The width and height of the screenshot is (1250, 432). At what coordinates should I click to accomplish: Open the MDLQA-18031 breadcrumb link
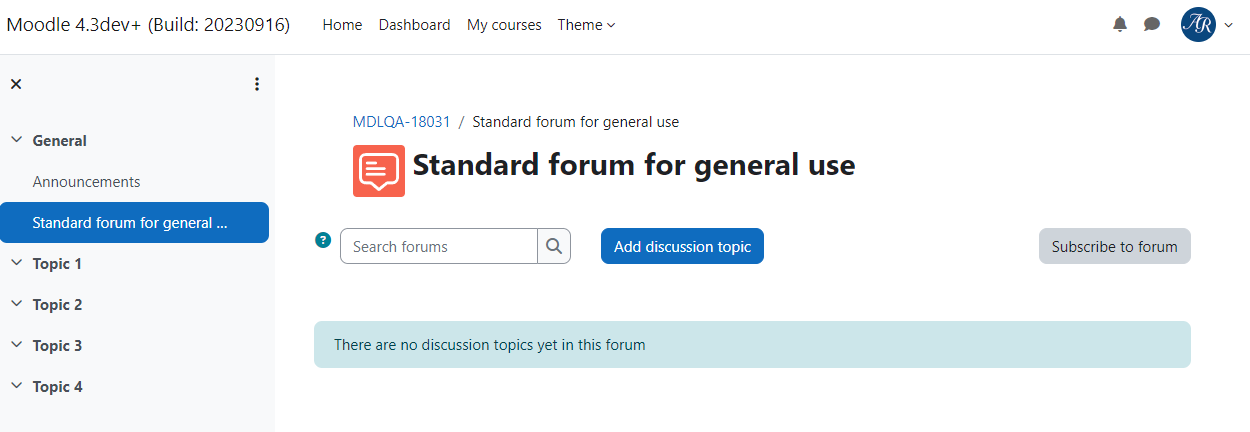click(x=402, y=122)
